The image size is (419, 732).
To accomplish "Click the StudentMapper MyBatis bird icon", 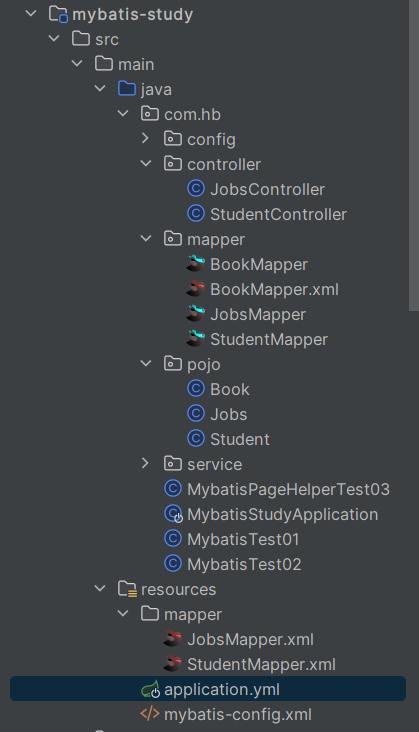I will pyautogui.click(x=196, y=338).
